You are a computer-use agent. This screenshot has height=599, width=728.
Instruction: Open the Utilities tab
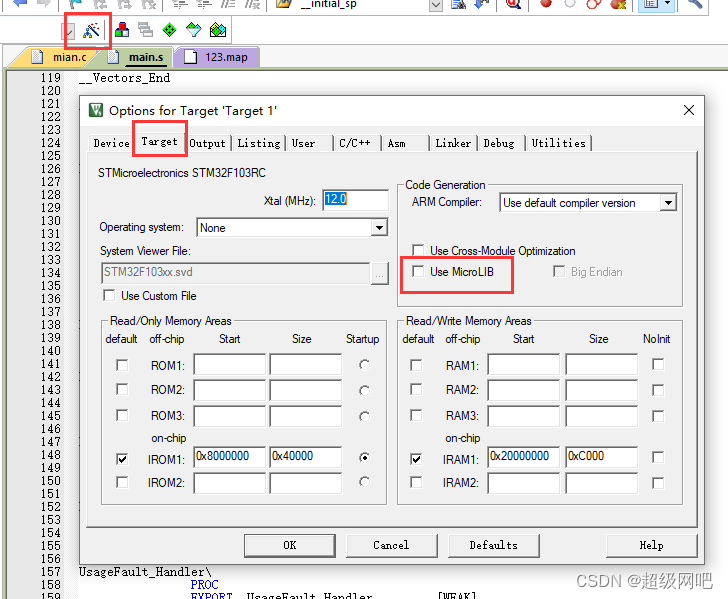pos(558,143)
